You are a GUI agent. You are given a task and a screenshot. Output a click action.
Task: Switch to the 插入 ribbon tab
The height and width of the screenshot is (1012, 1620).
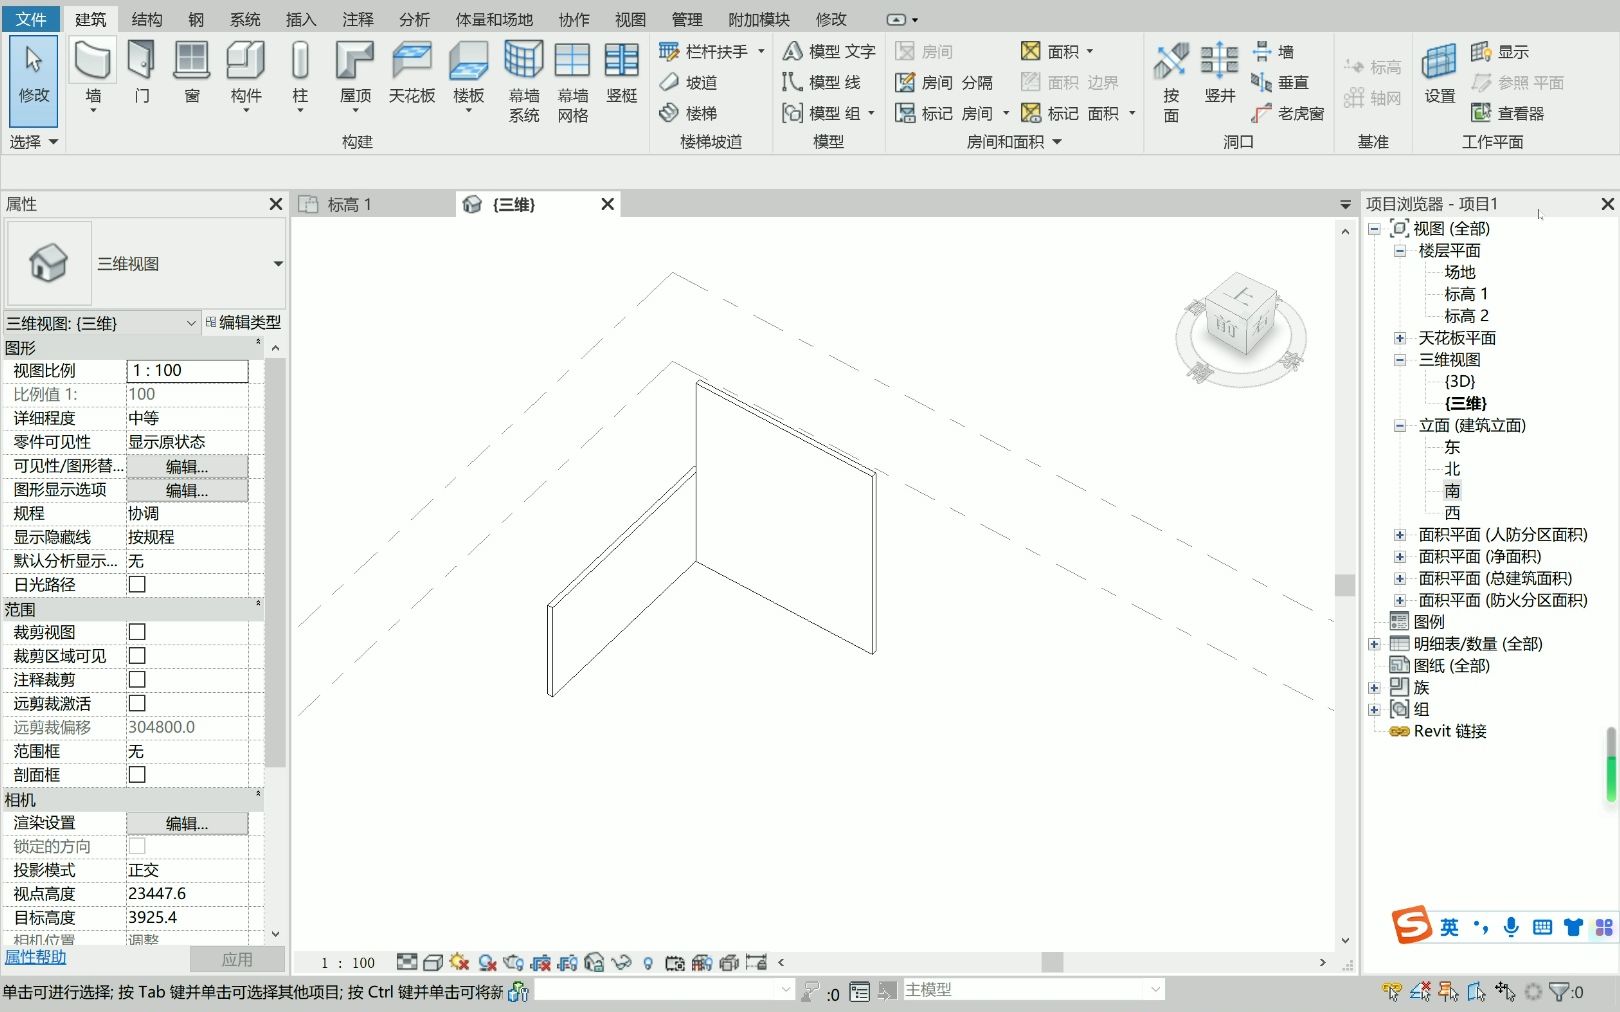coord(299,18)
